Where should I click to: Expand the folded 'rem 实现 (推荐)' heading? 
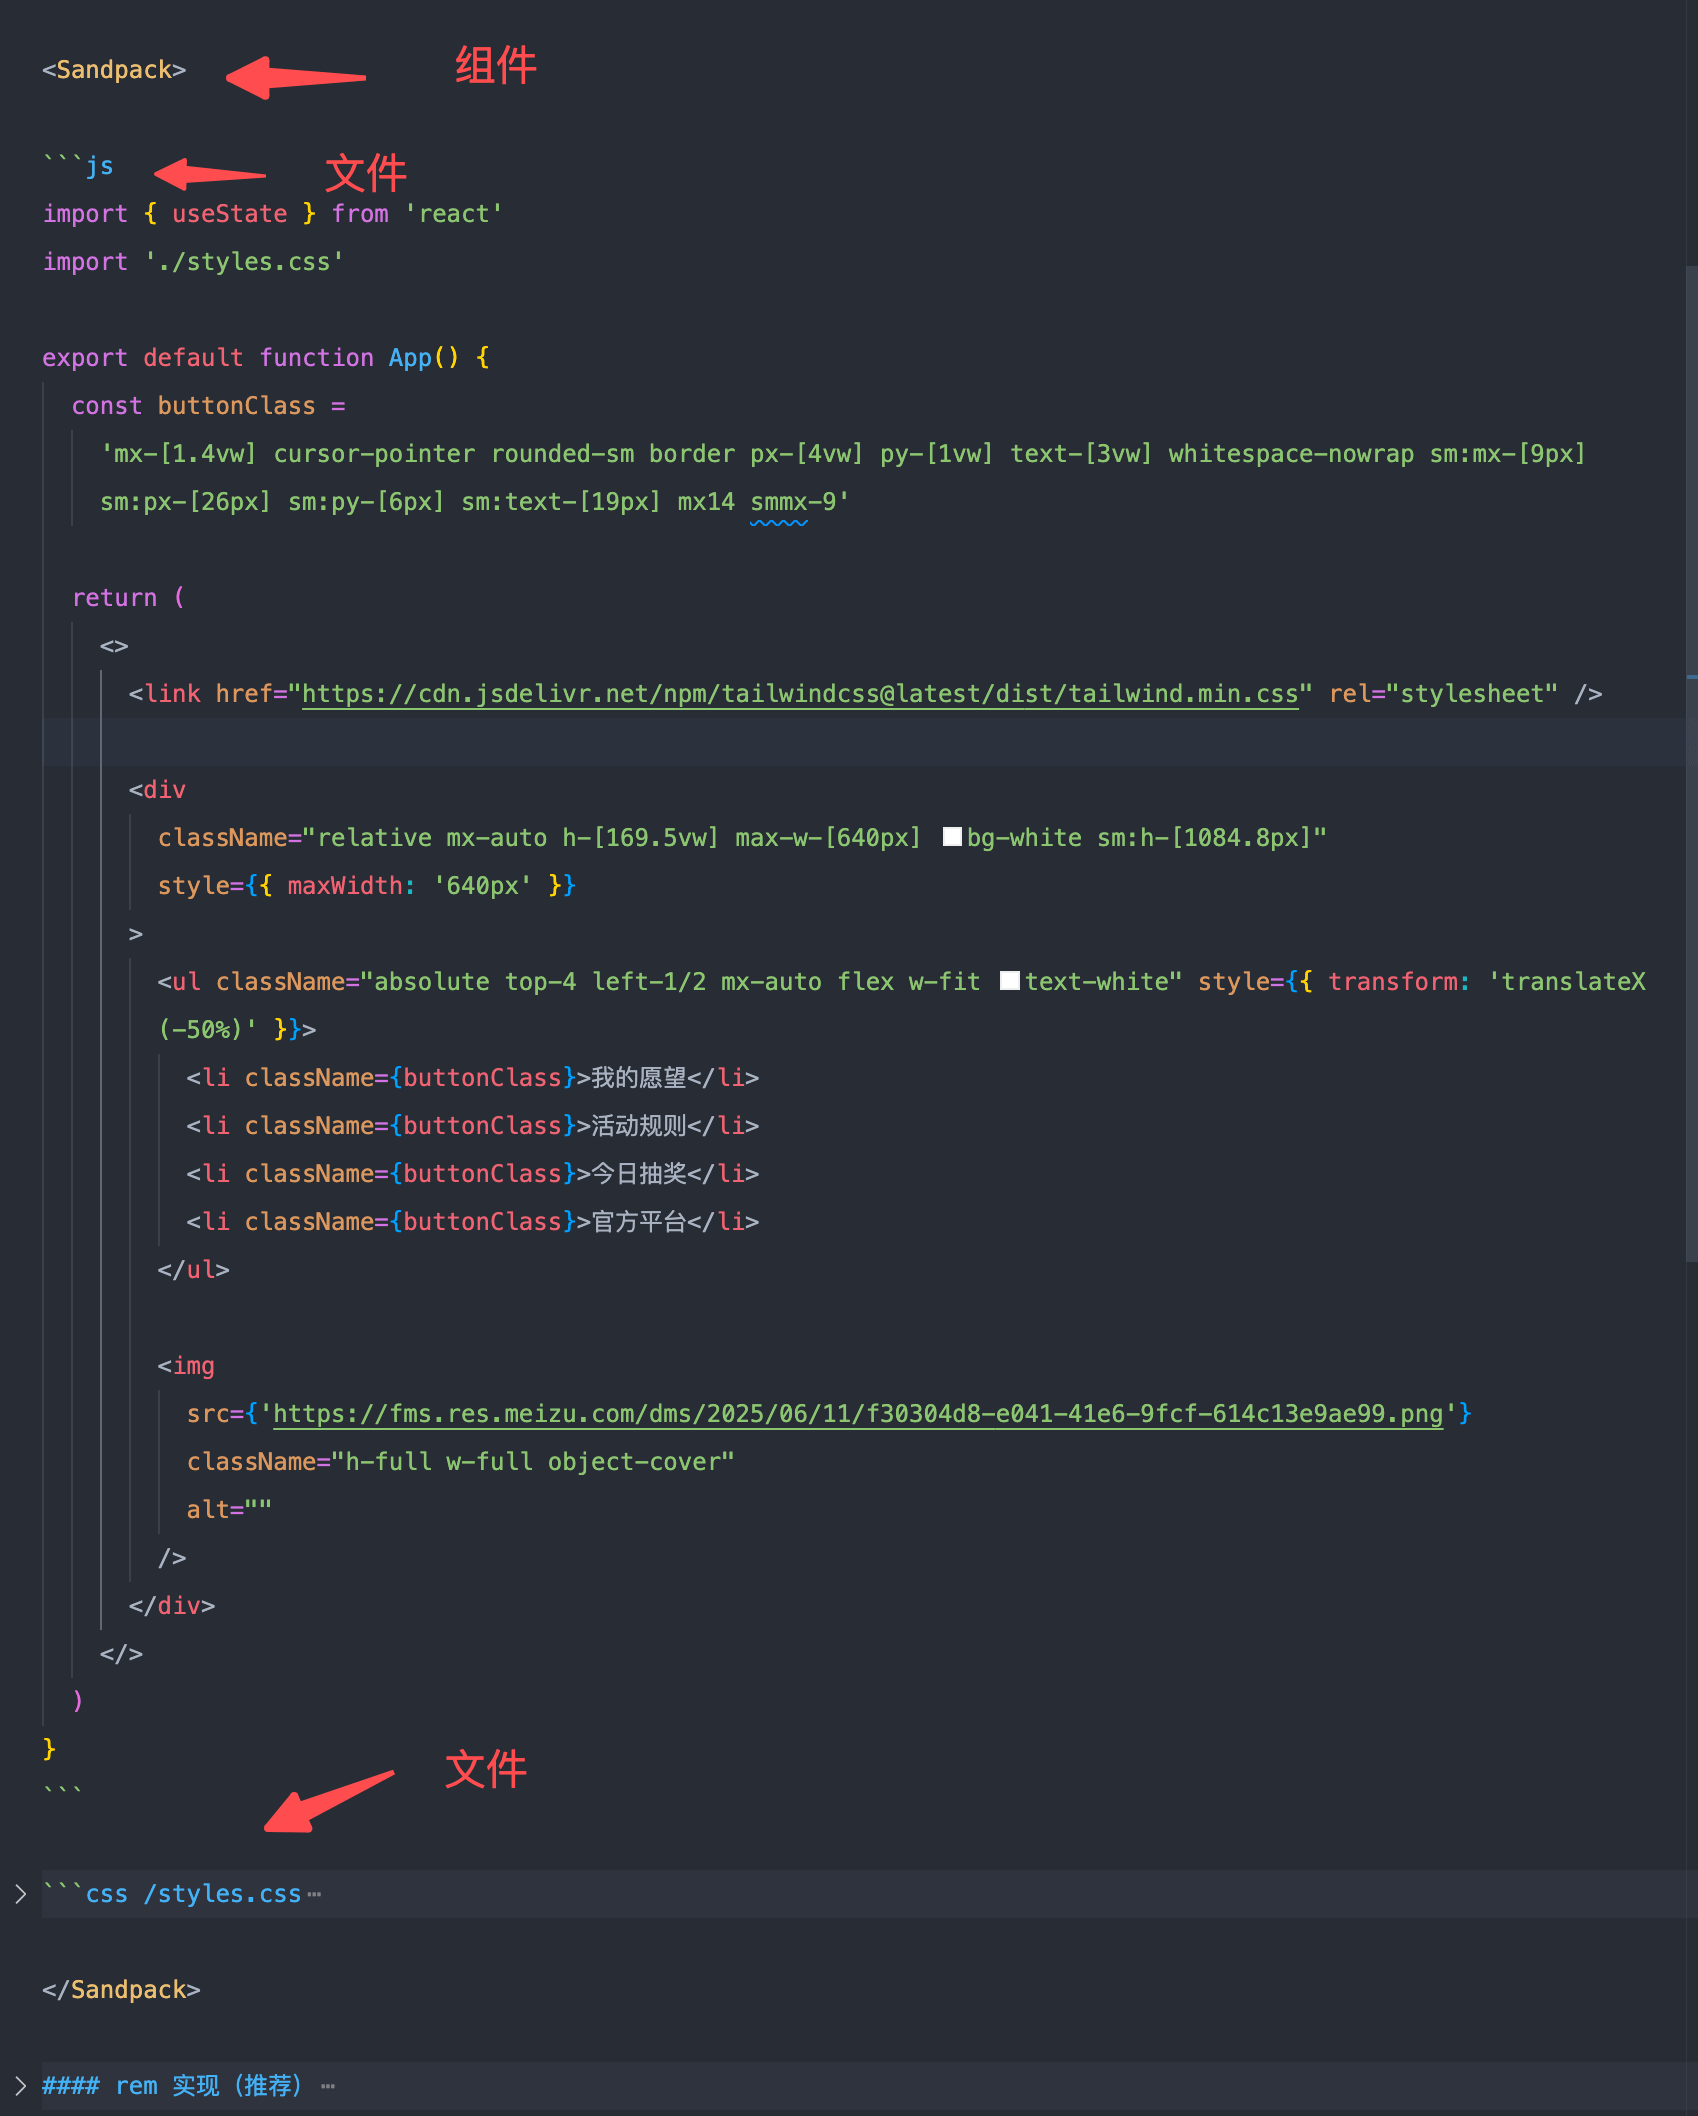pyautogui.click(x=20, y=2086)
